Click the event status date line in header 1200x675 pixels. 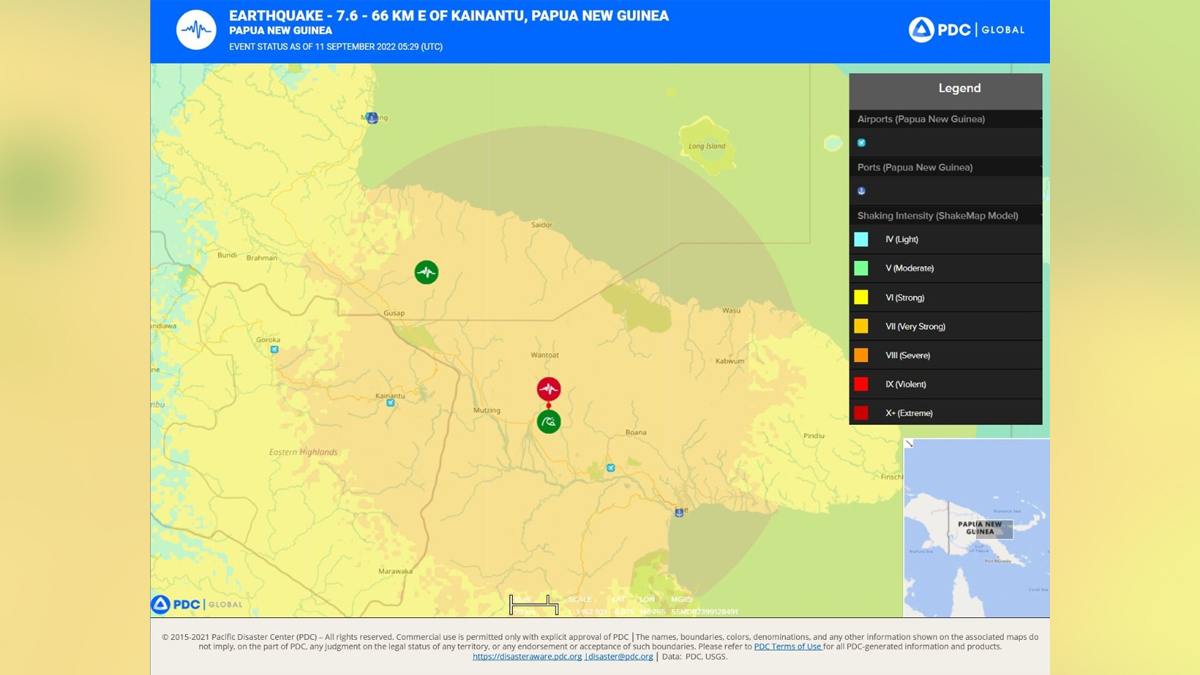click(x=336, y=47)
